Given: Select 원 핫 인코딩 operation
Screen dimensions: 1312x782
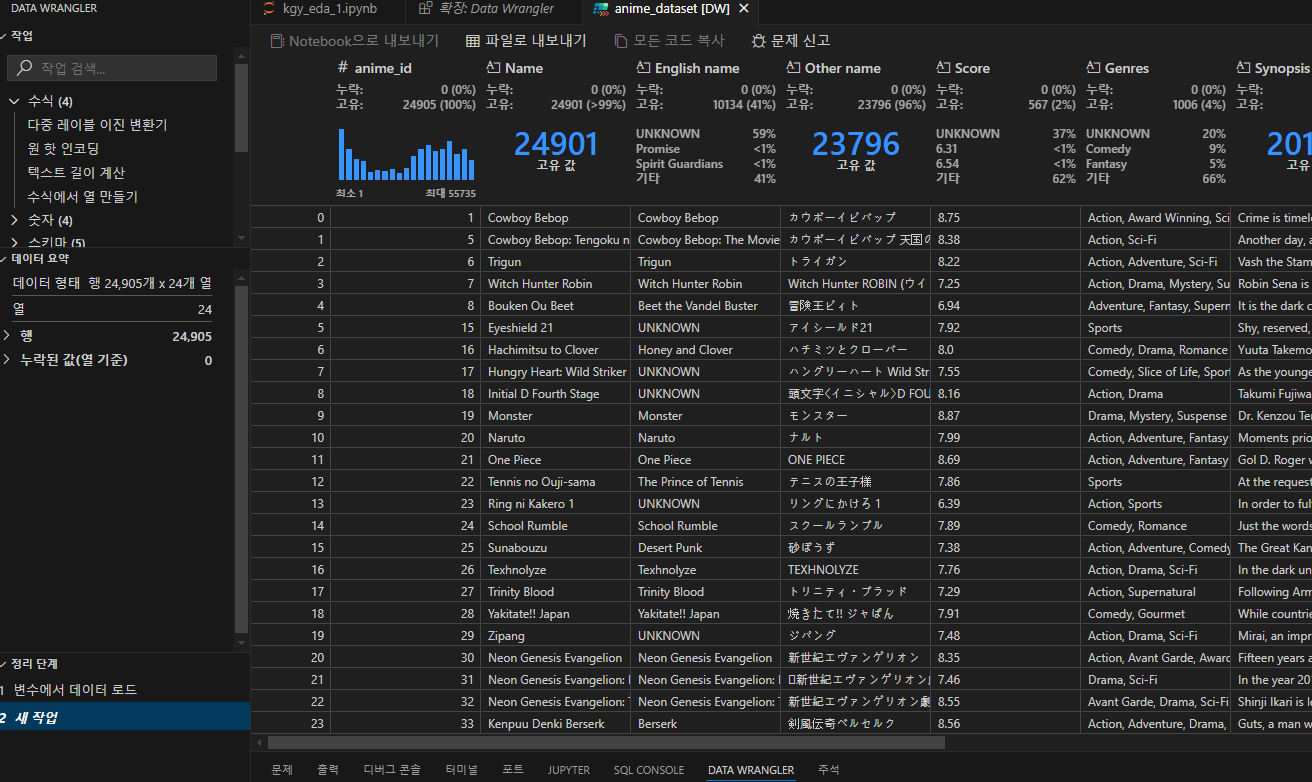Looking at the screenshot, I should point(63,149).
